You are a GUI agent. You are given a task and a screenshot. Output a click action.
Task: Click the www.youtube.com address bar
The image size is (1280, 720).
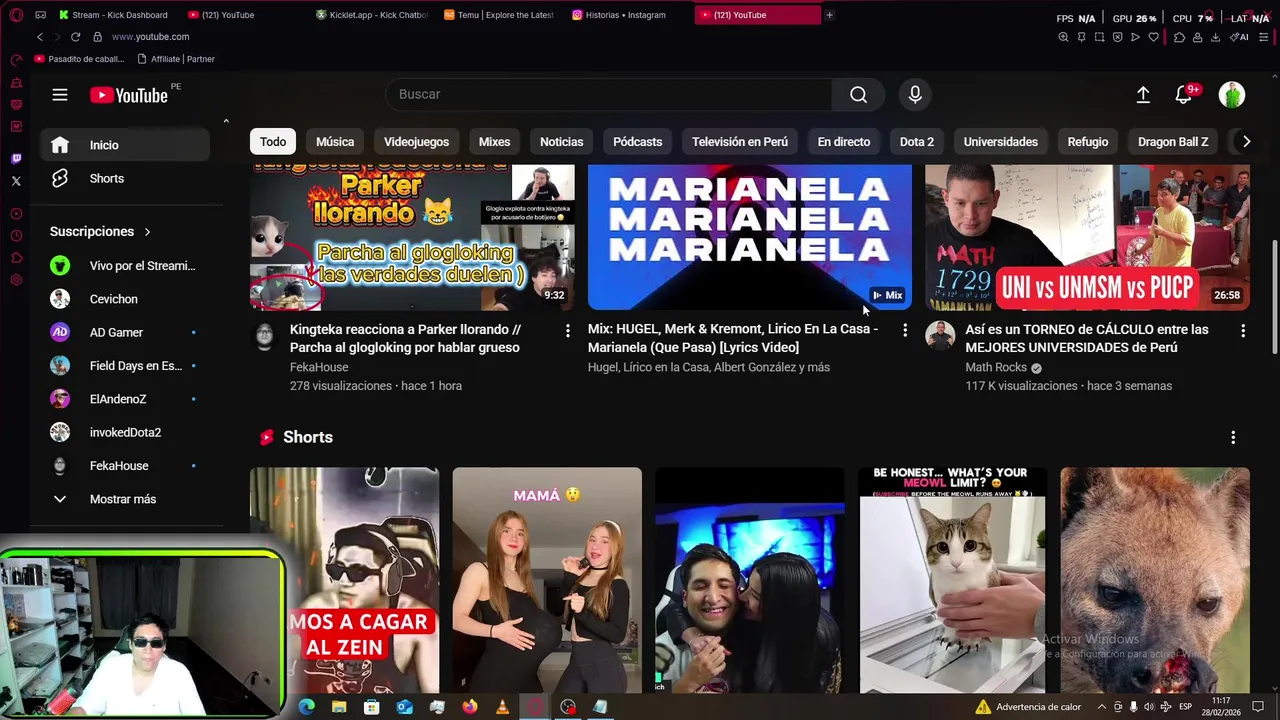click(x=150, y=37)
